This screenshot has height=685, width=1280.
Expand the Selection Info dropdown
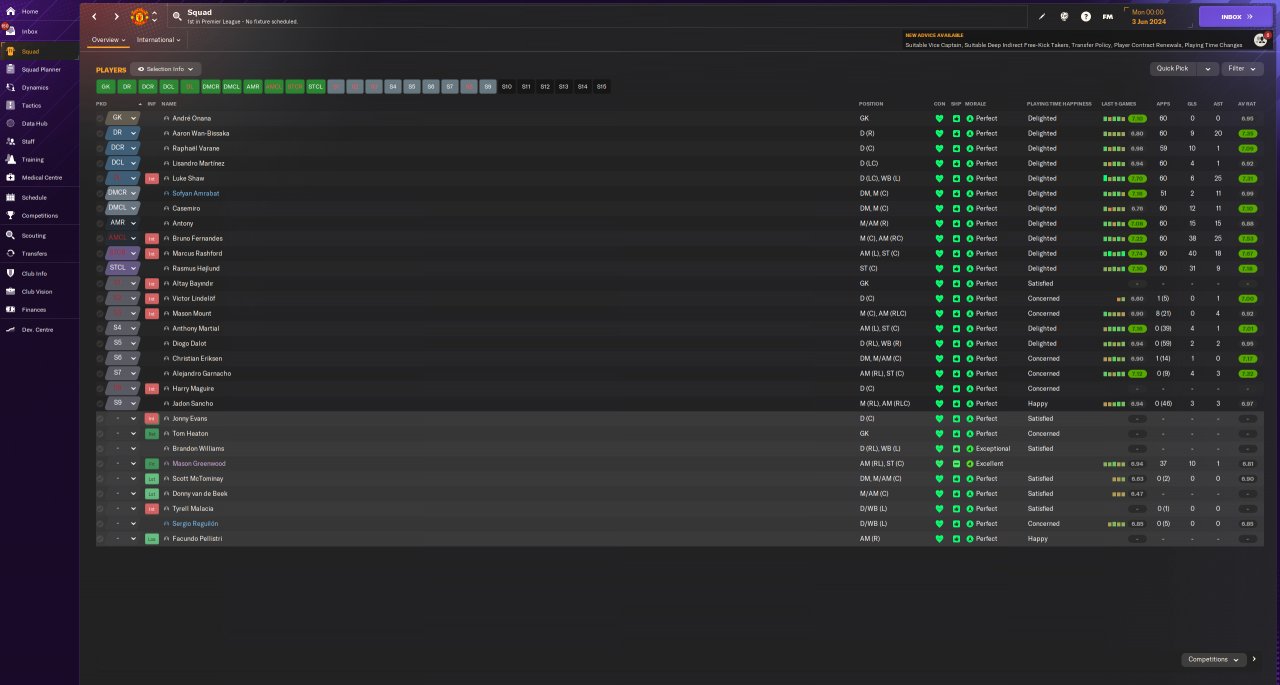[x=166, y=69]
